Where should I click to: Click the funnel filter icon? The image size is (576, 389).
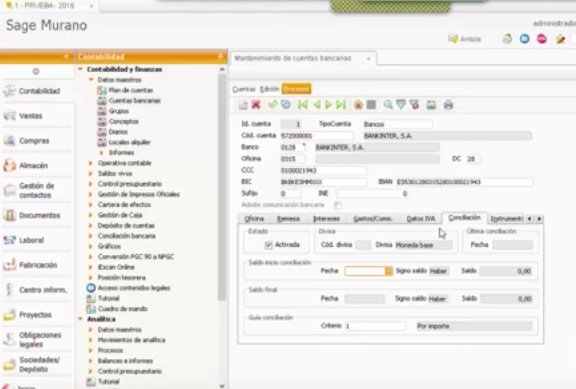(x=401, y=105)
